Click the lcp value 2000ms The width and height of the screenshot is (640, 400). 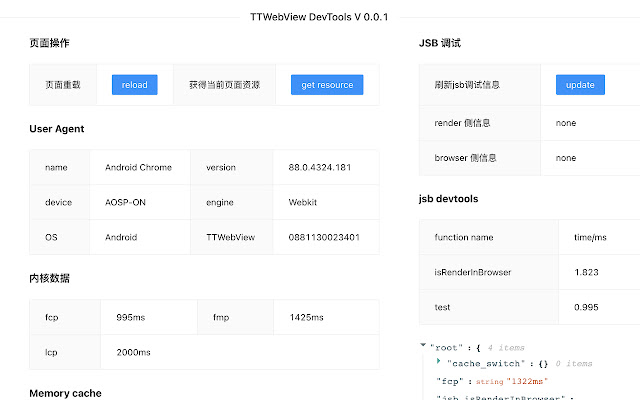pyautogui.click(x=133, y=352)
